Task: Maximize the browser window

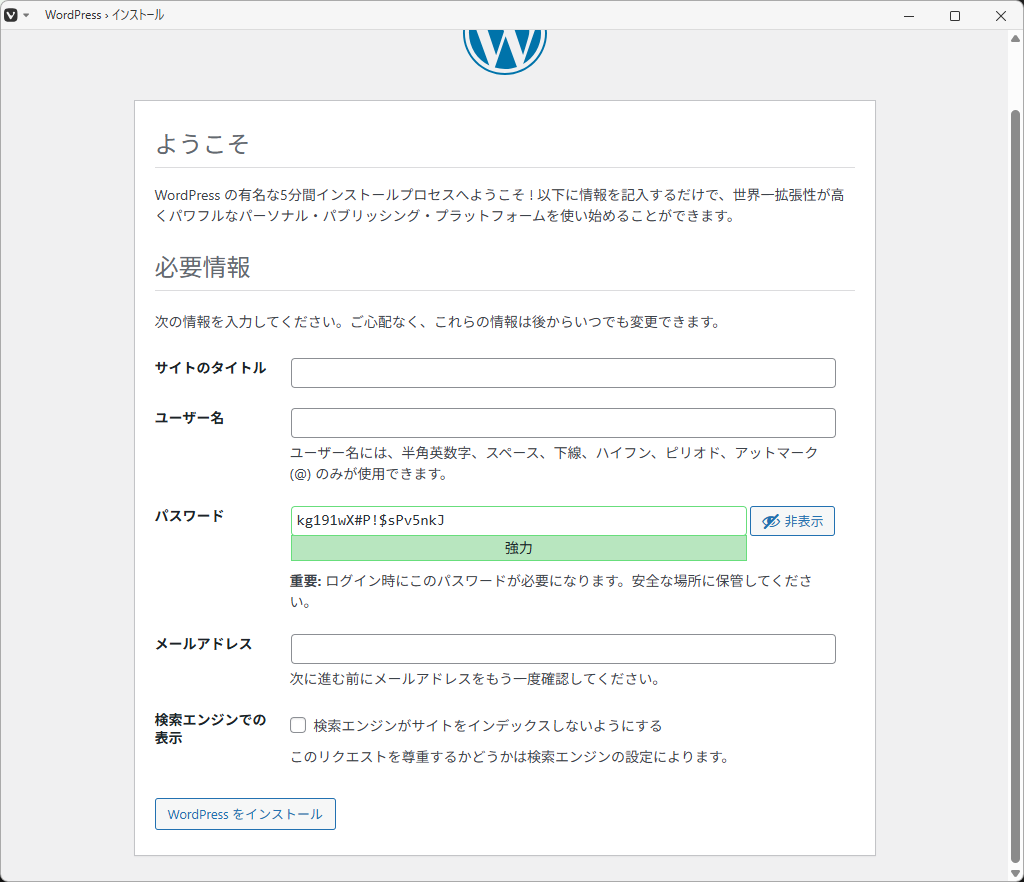Action: click(x=955, y=16)
